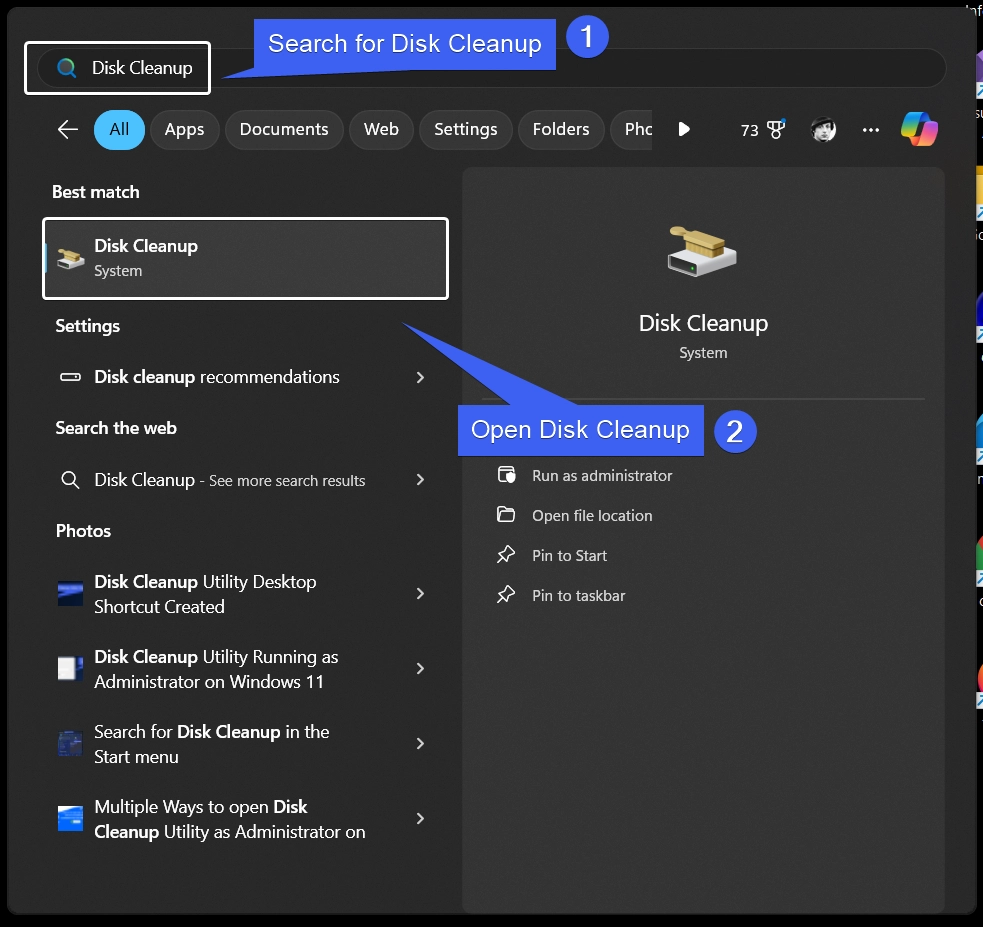Open the Disk Cleanup best match result
Viewport: 983px width, 927px height.
coord(245,258)
